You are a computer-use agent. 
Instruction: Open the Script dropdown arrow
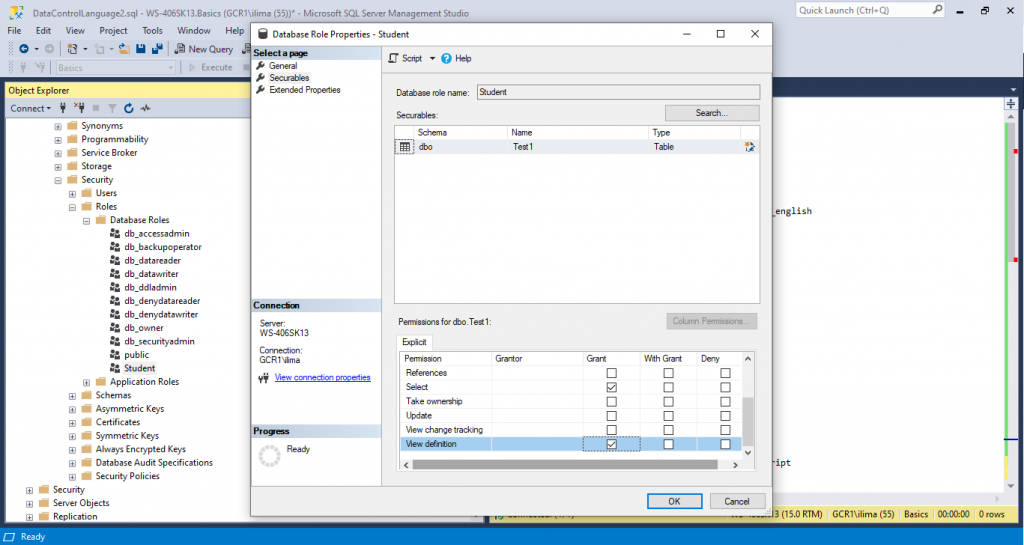click(x=432, y=58)
